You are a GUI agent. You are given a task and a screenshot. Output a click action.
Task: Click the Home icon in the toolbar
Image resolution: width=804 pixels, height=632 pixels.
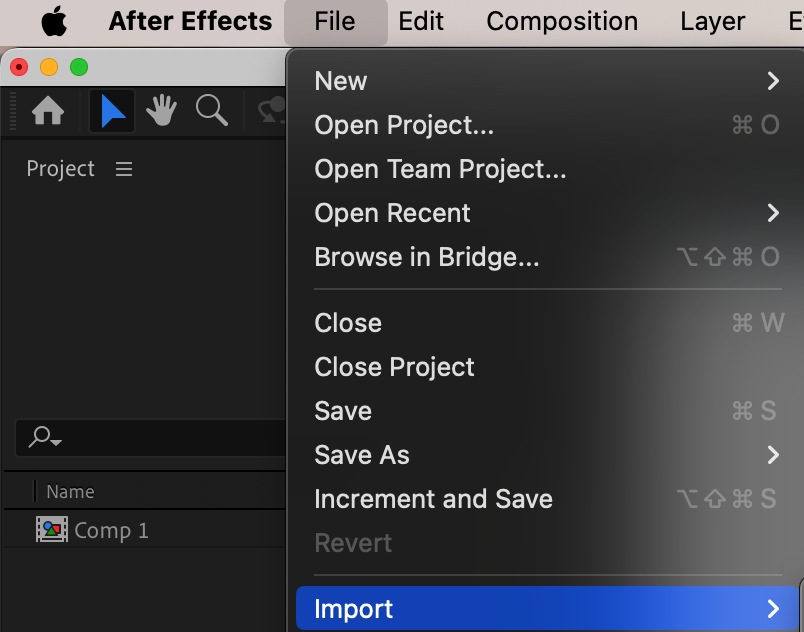(x=48, y=111)
